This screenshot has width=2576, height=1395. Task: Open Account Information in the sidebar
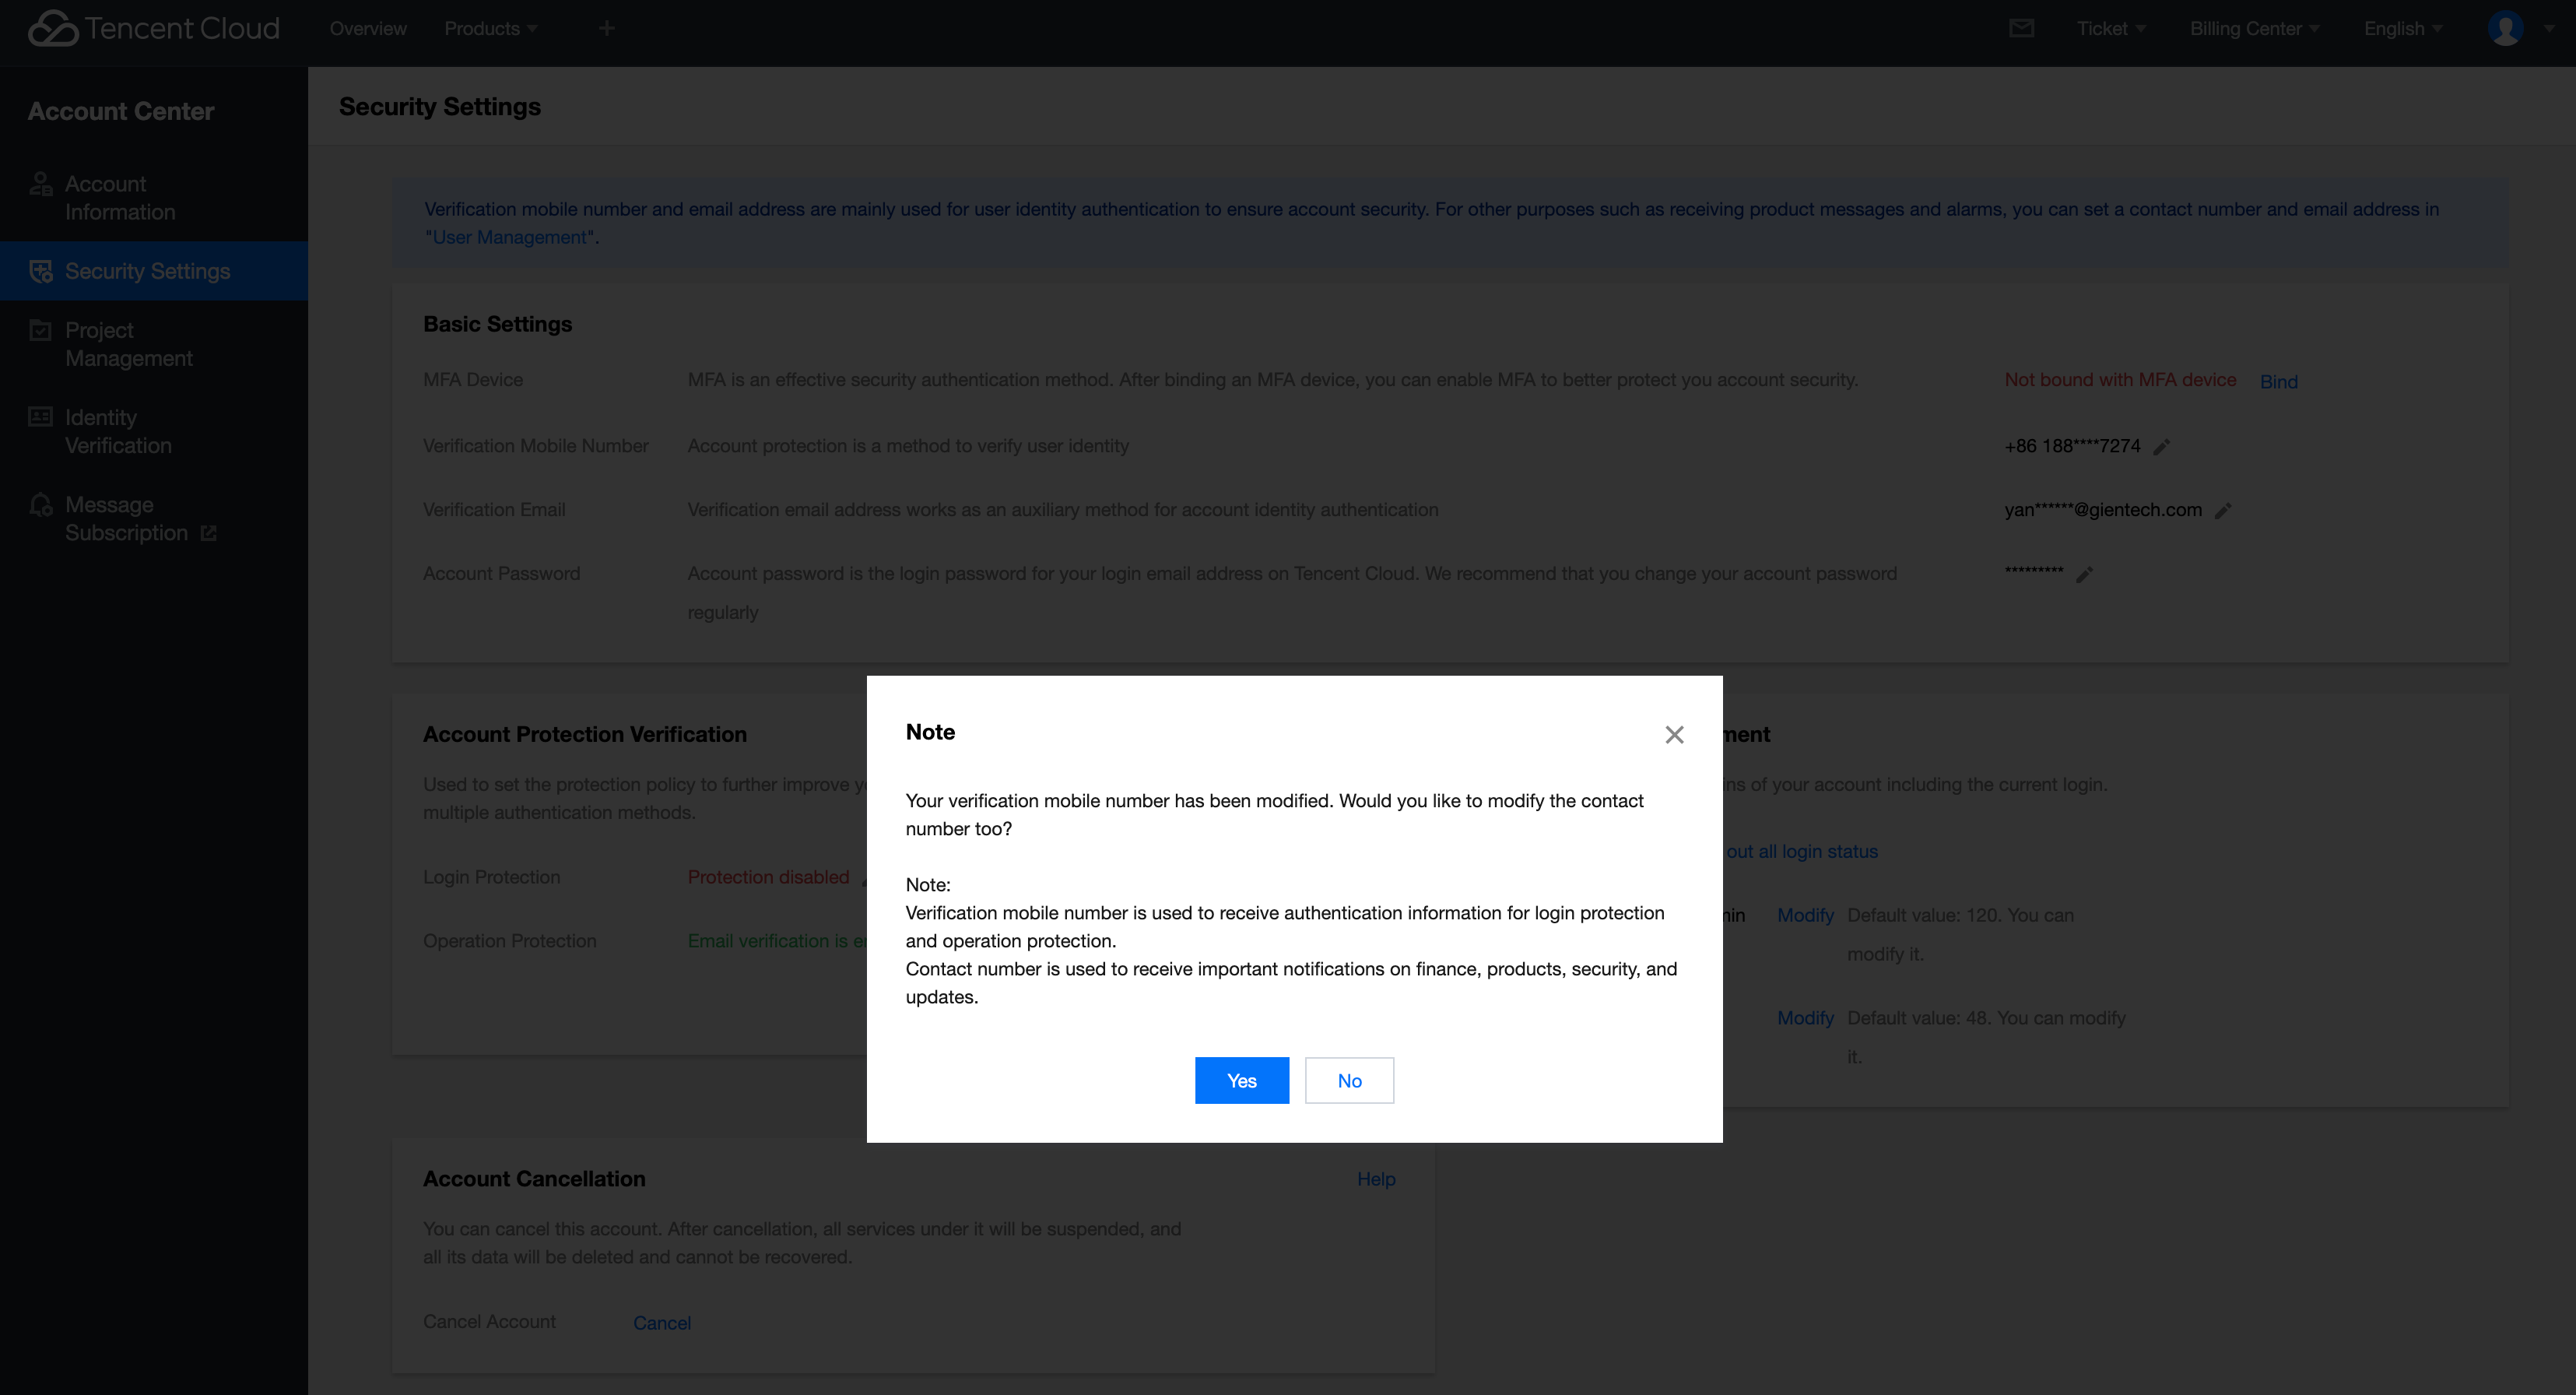(105, 197)
